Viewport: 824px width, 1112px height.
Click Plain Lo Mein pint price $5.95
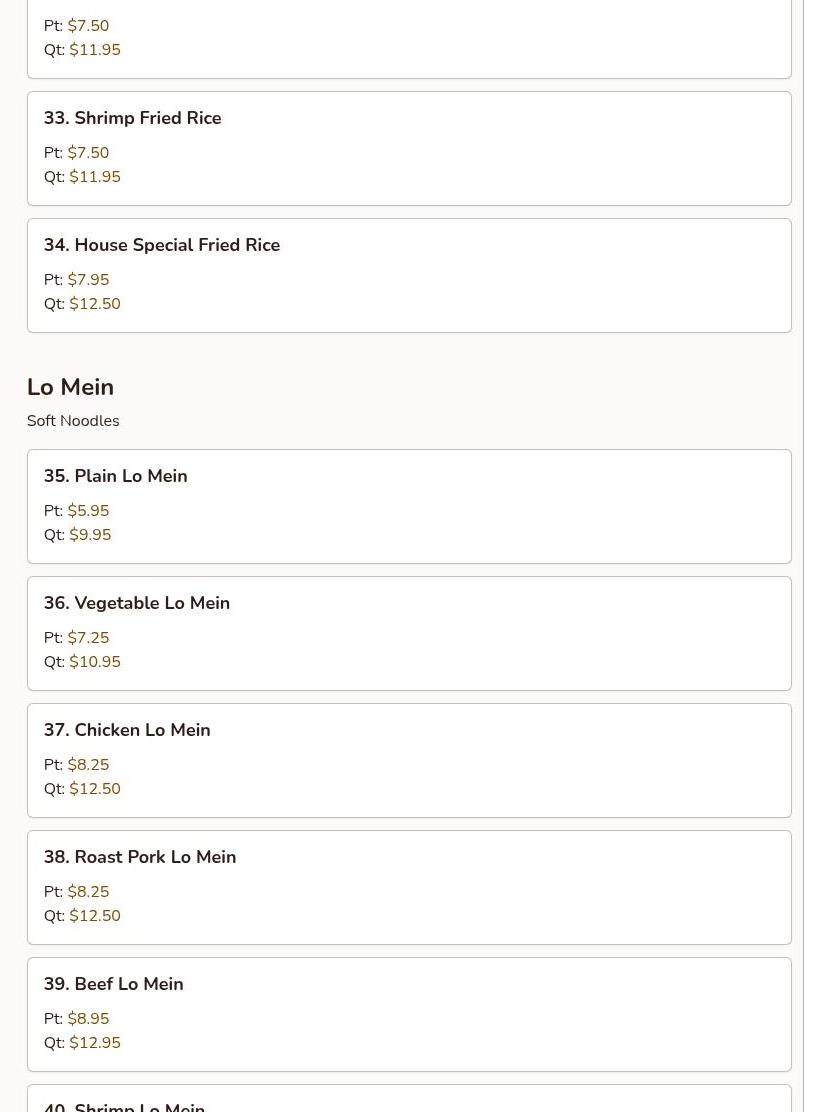pyautogui.click(x=88, y=511)
